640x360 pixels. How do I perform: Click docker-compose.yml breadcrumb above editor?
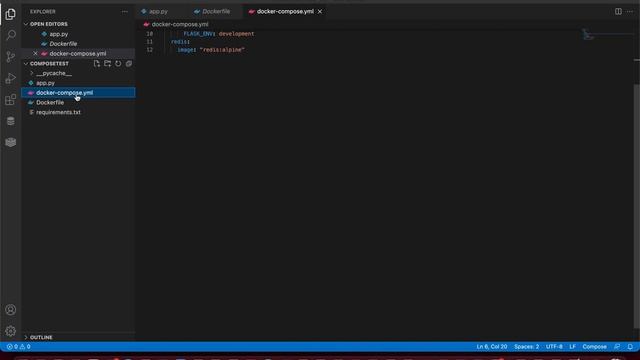[x=180, y=24]
